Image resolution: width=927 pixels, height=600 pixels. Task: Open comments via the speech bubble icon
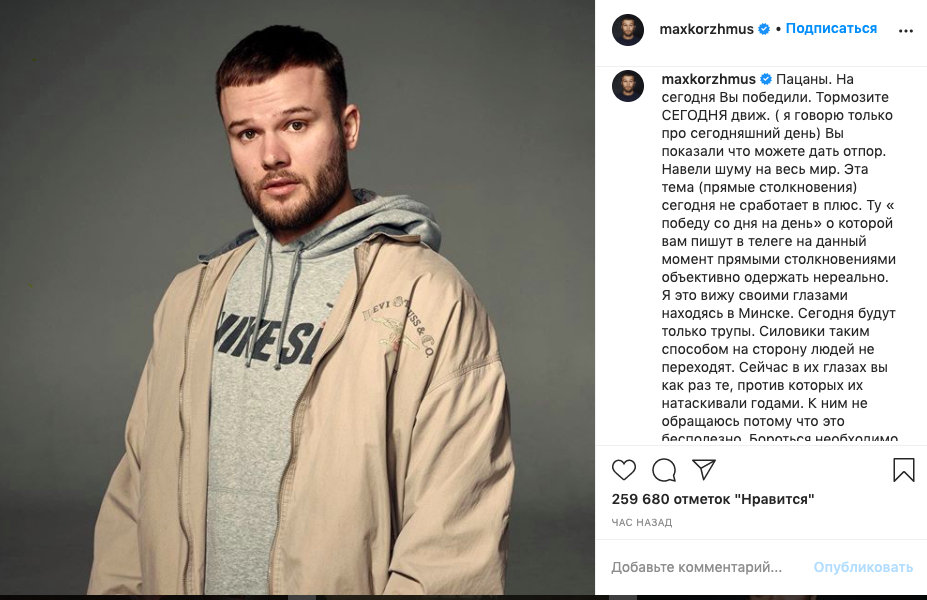point(664,470)
